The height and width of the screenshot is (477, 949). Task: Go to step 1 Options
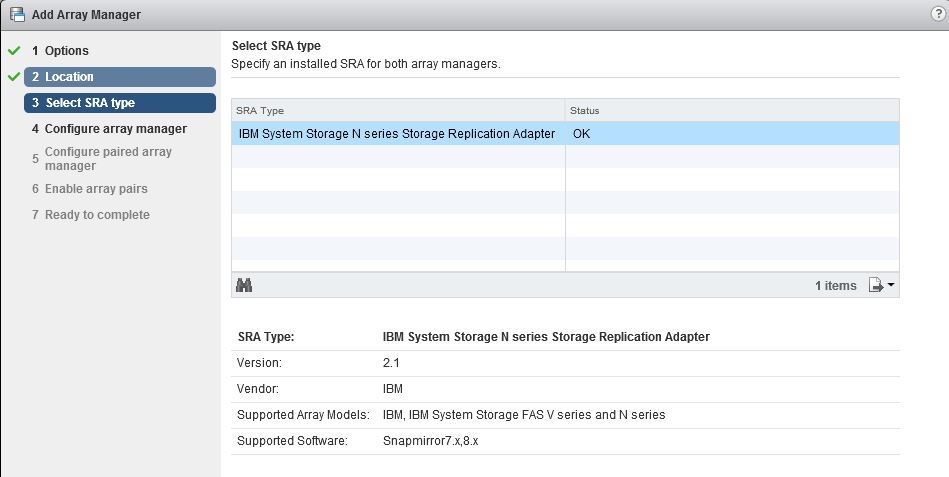(60, 51)
